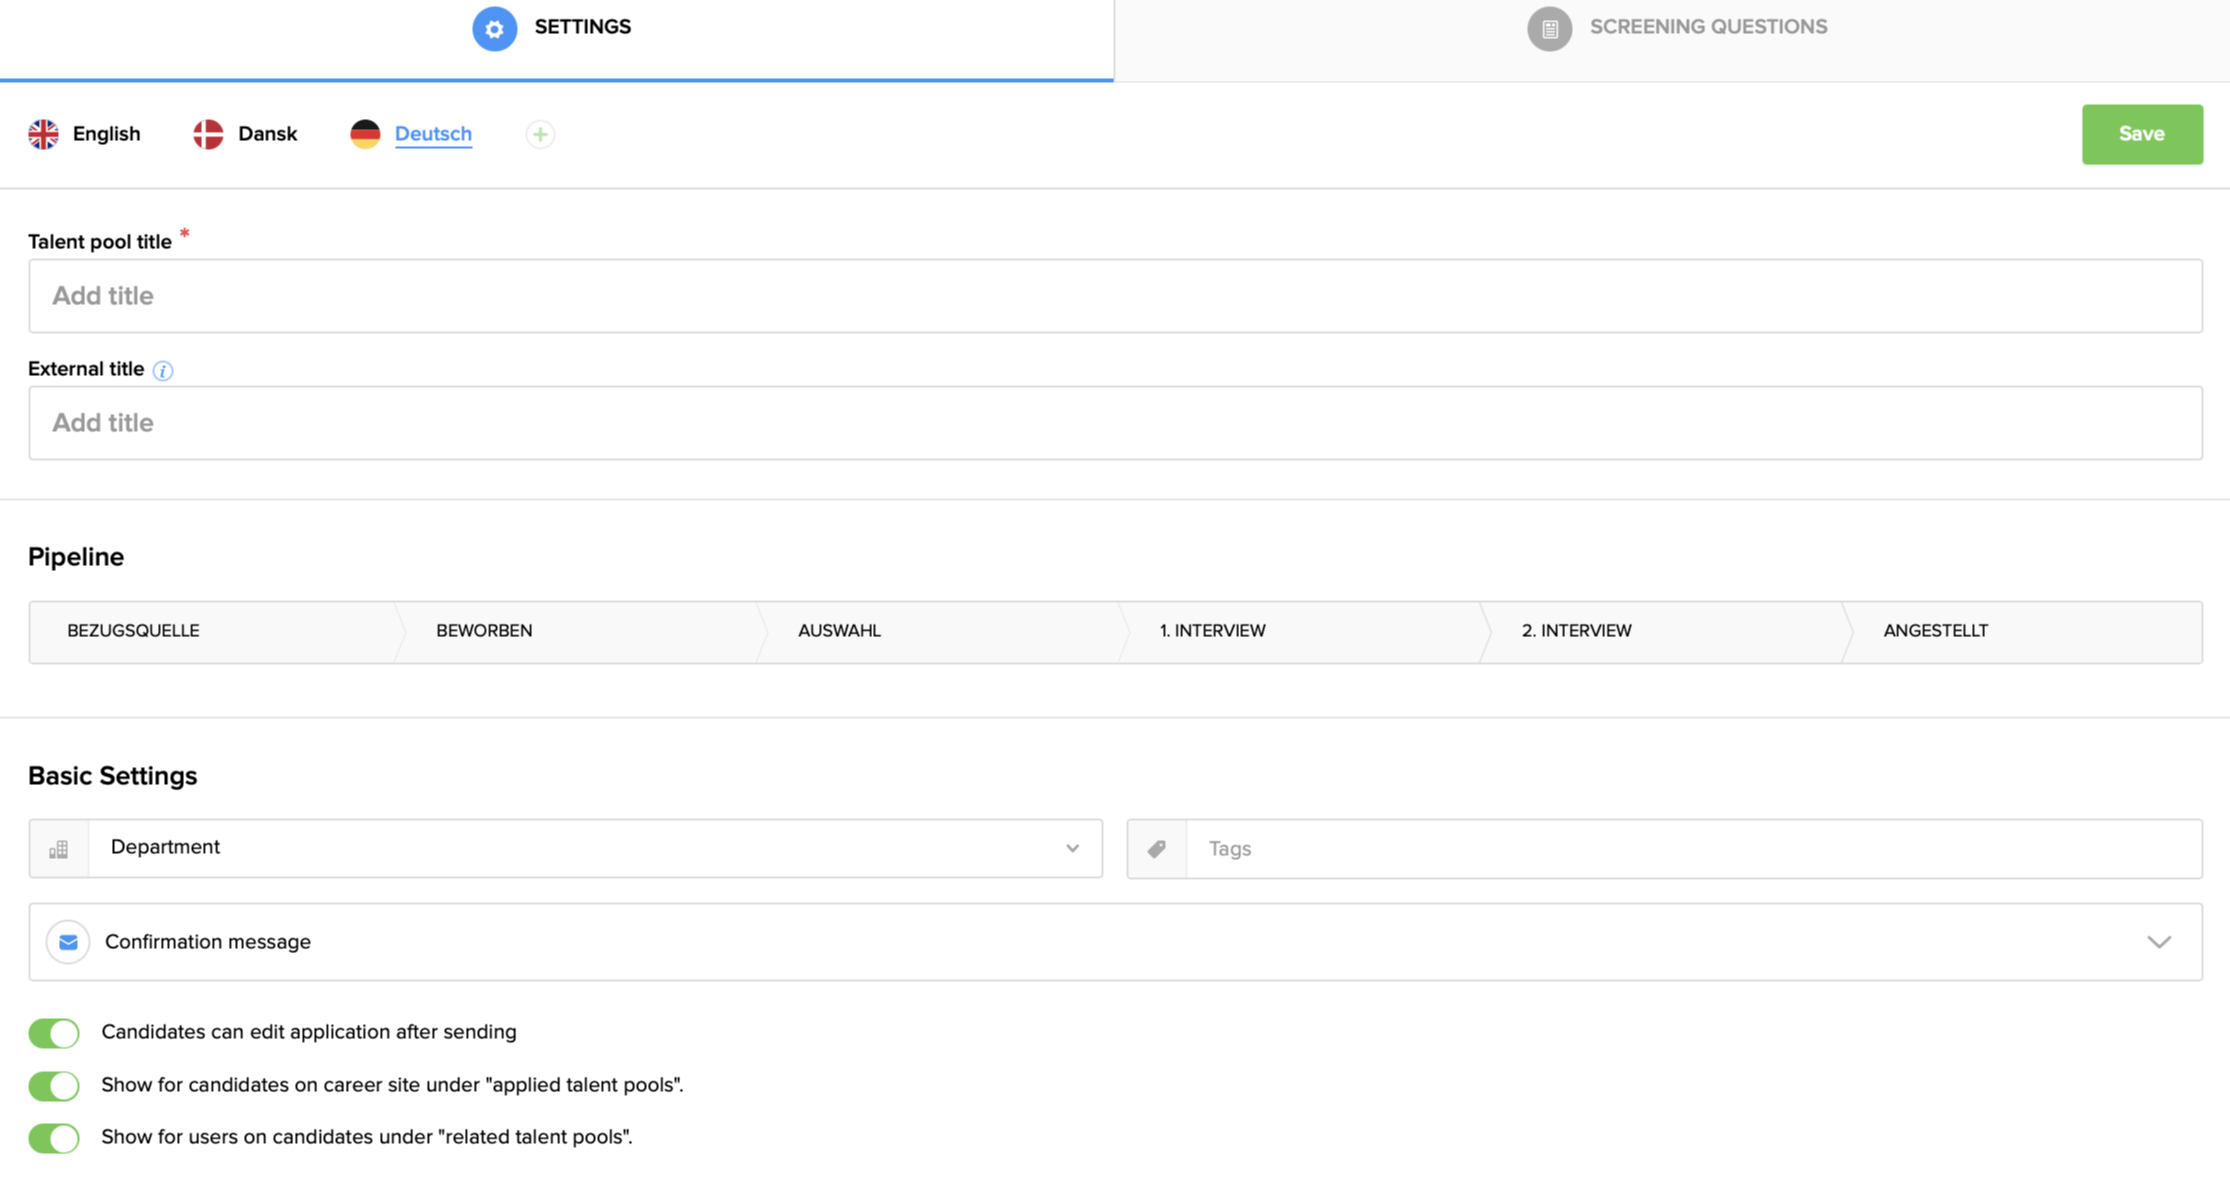This screenshot has height=1182, width=2230.
Task: Expand the Confirmation message section
Action: (x=2159, y=941)
